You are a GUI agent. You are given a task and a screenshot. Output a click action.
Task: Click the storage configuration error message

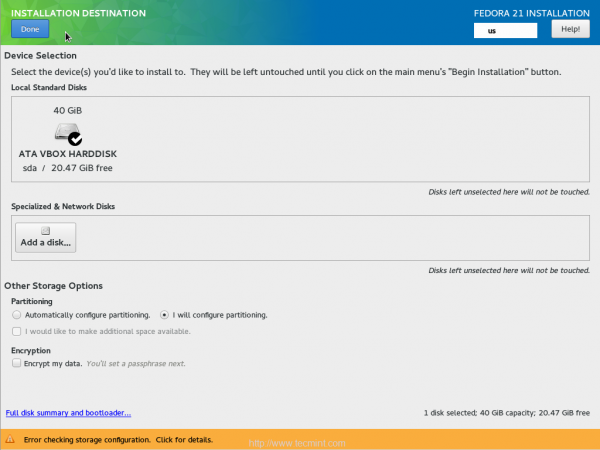pos(118,440)
